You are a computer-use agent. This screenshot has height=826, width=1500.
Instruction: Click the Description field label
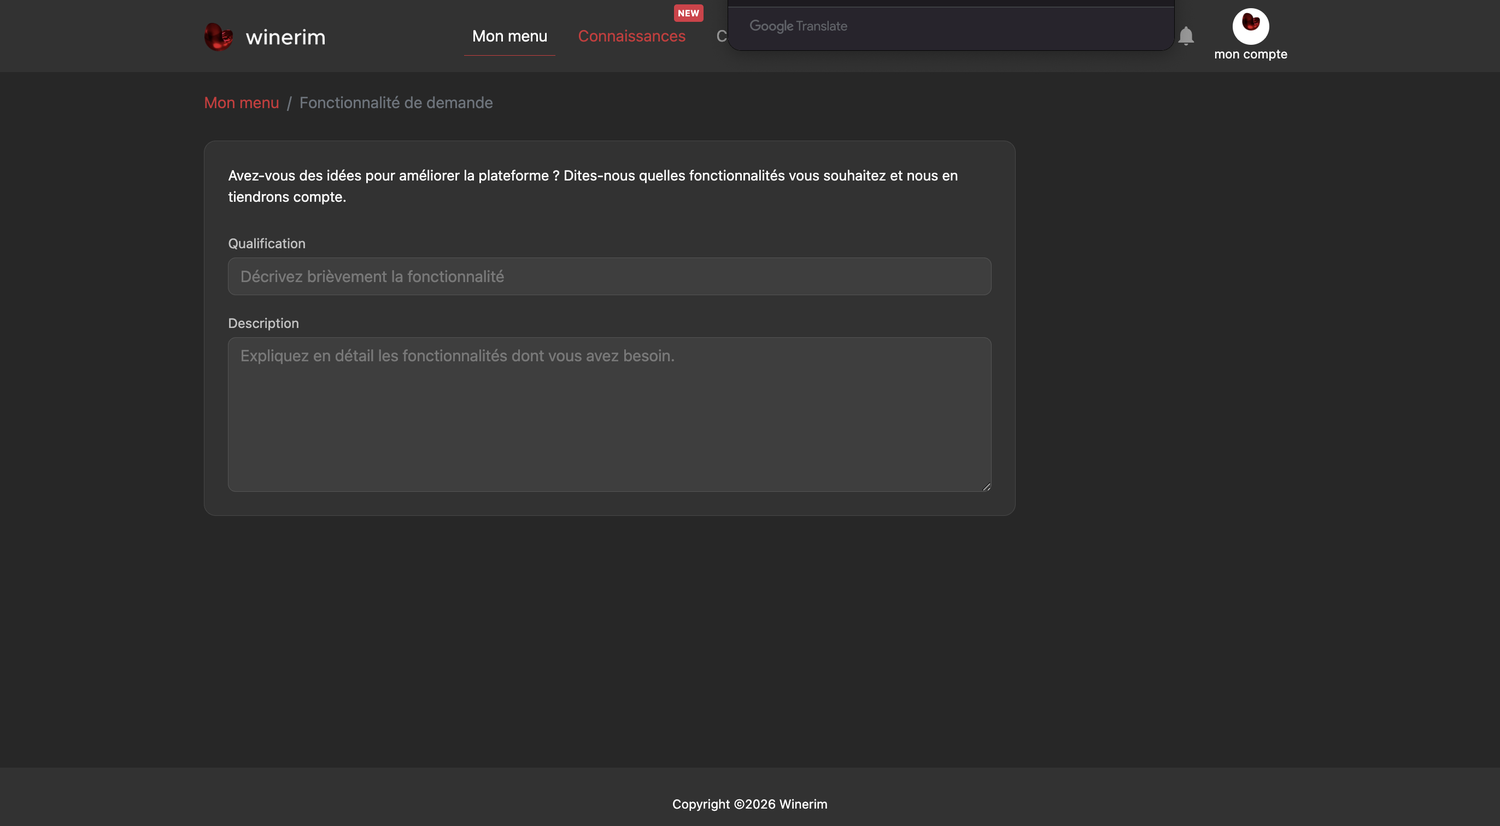click(263, 323)
